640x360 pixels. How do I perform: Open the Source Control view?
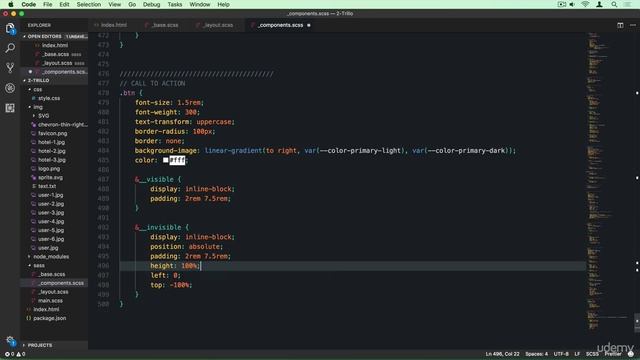(10, 68)
